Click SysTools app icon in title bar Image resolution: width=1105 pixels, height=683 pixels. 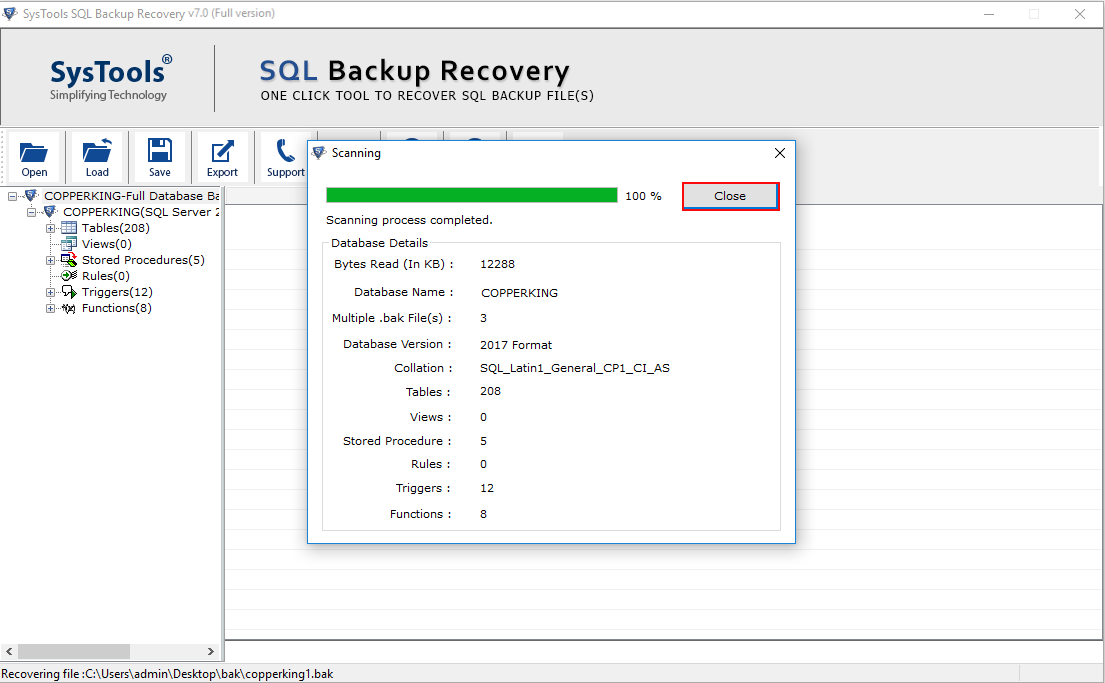coord(10,13)
